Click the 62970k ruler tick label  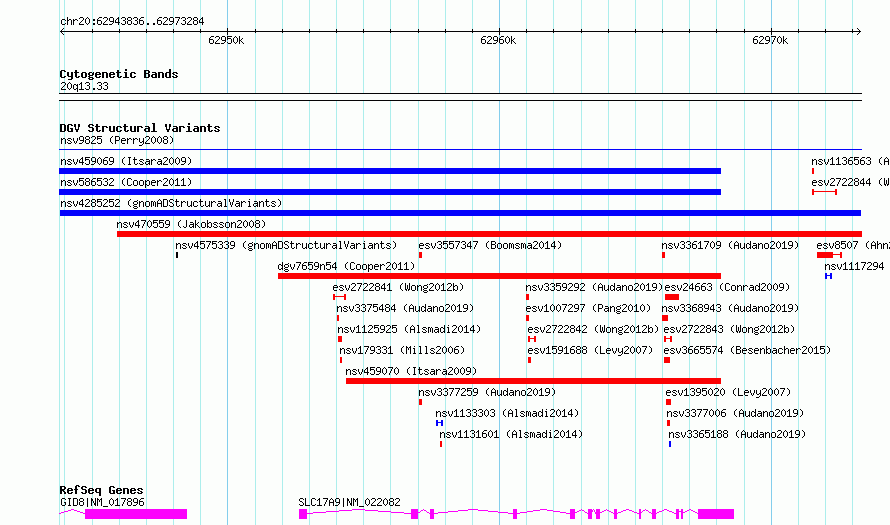(770, 40)
